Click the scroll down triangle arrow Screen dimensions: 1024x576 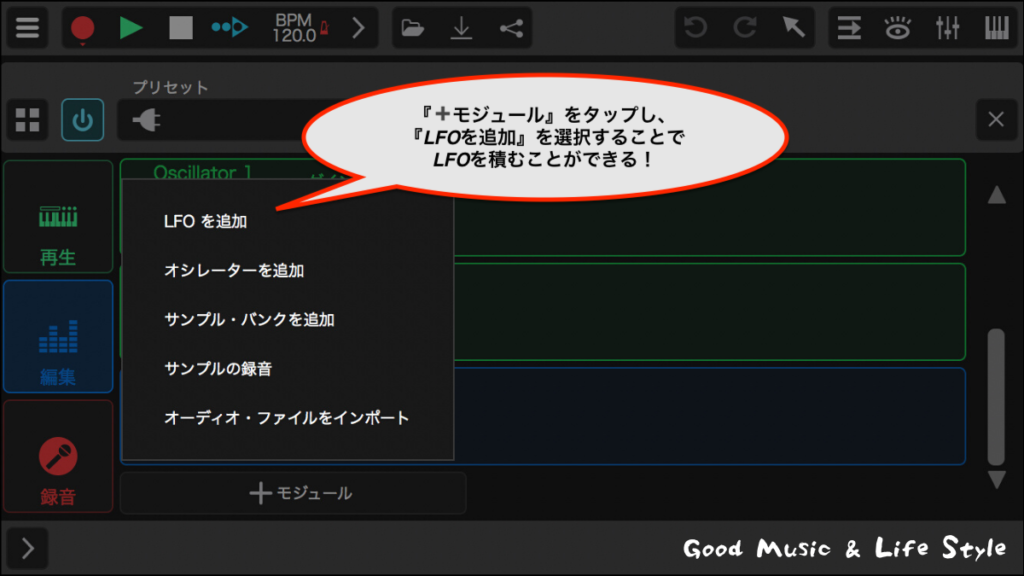point(997,480)
